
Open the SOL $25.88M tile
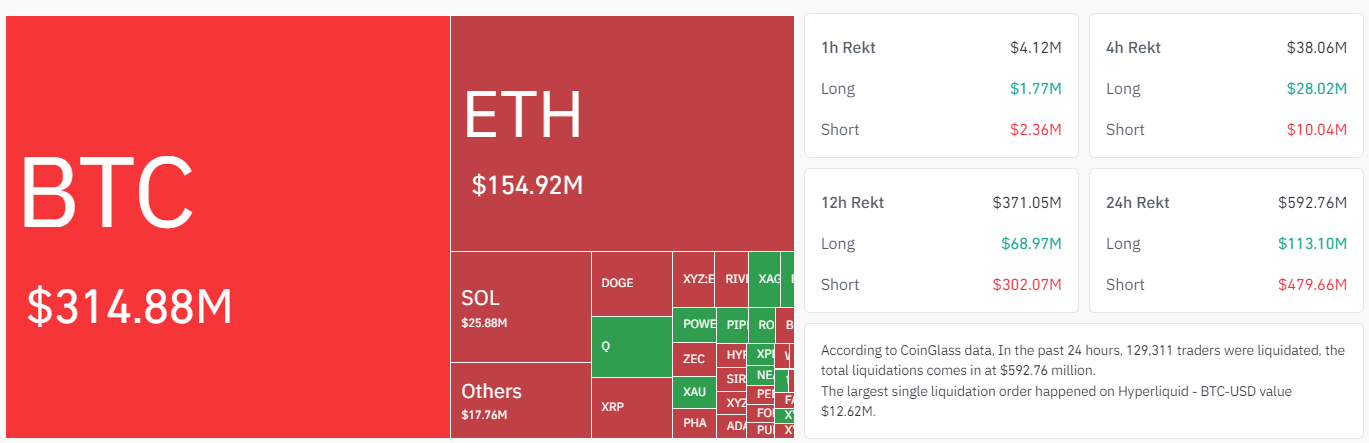520,307
